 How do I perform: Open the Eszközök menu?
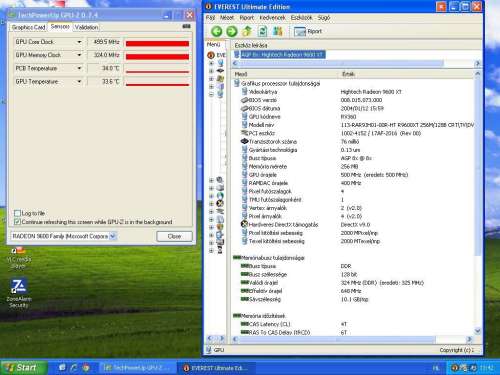pos(301,17)
